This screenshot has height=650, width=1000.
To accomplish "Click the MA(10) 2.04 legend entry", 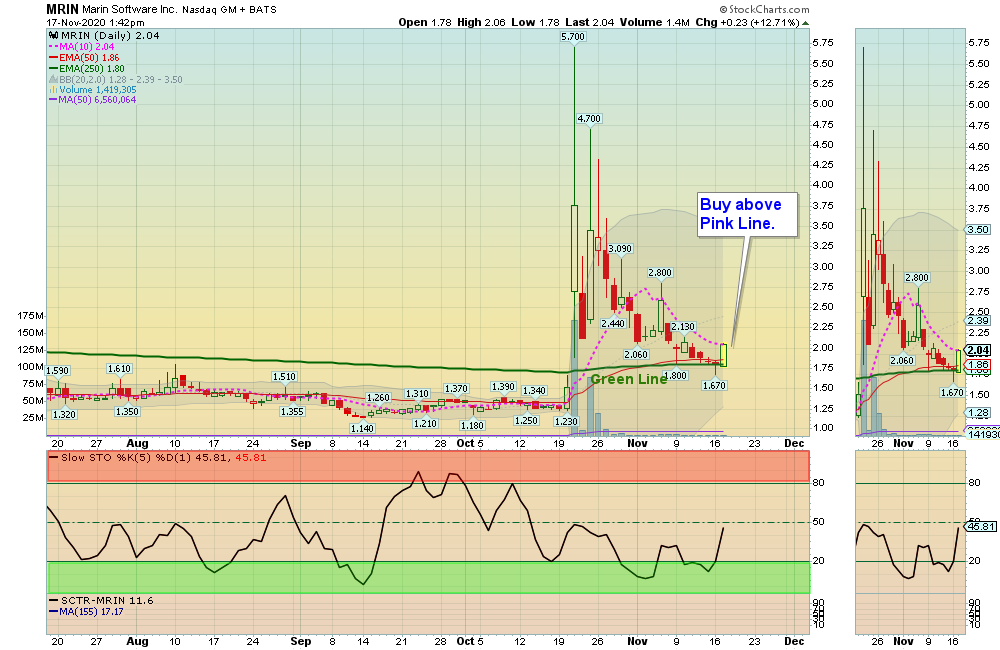I will pos(82,47).
